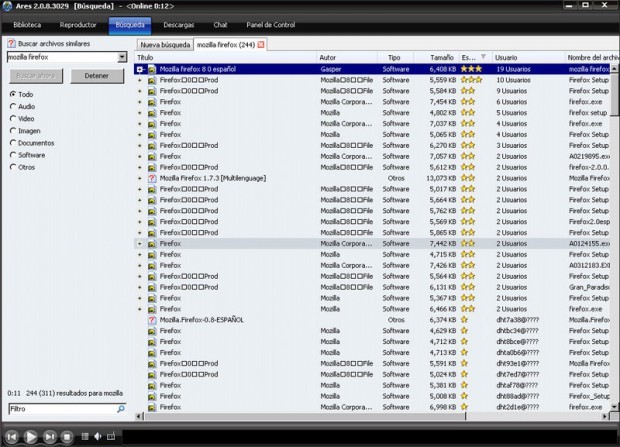Click the file icon of the 6,998 KB row
This screenshot has width=620, height=447.
[152, 407]
